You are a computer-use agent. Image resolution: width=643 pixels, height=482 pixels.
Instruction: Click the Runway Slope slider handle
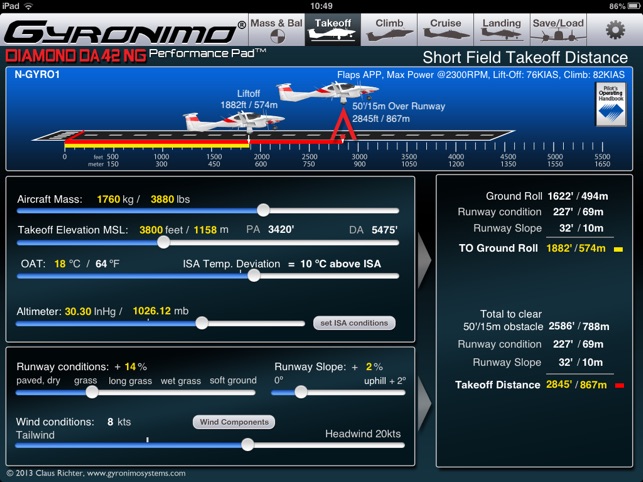(x=301, y=392)
